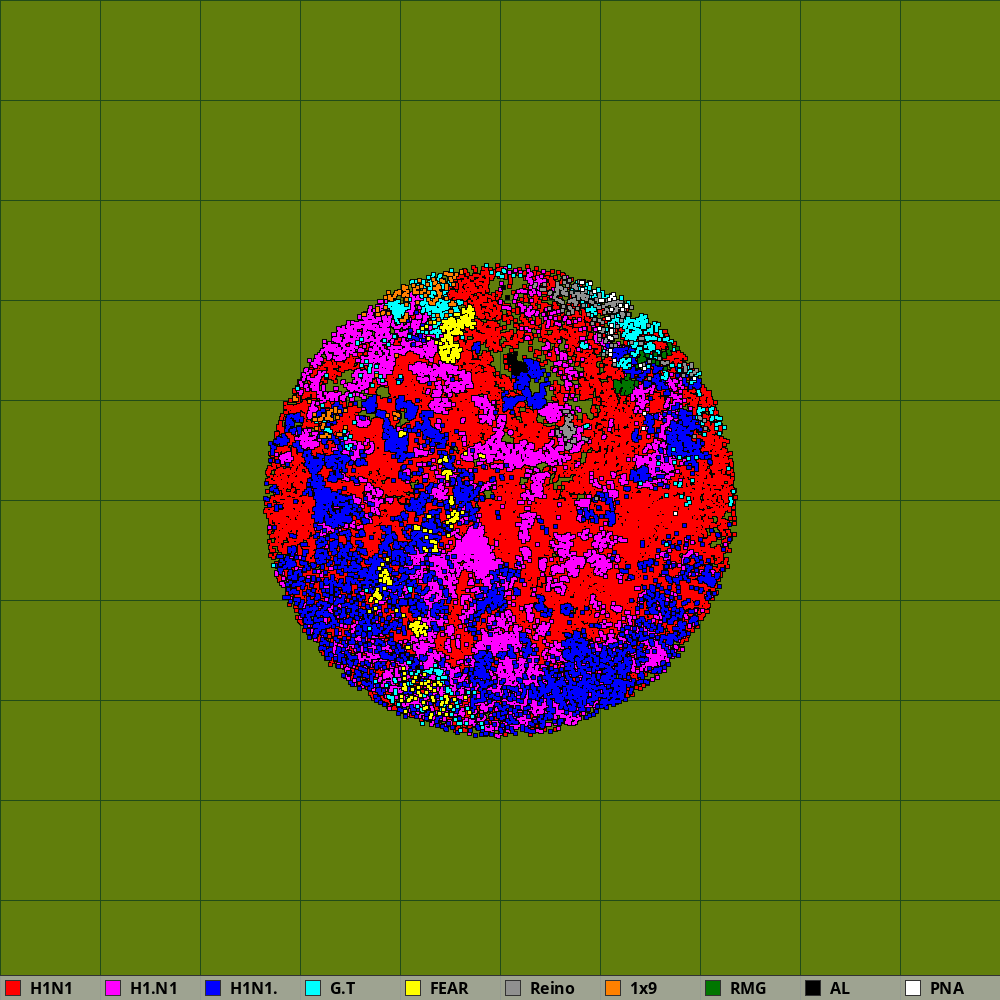Select the 'RMG' legend label
This screenshot has width=1000, height=1000.
click(x=748, y=988)
